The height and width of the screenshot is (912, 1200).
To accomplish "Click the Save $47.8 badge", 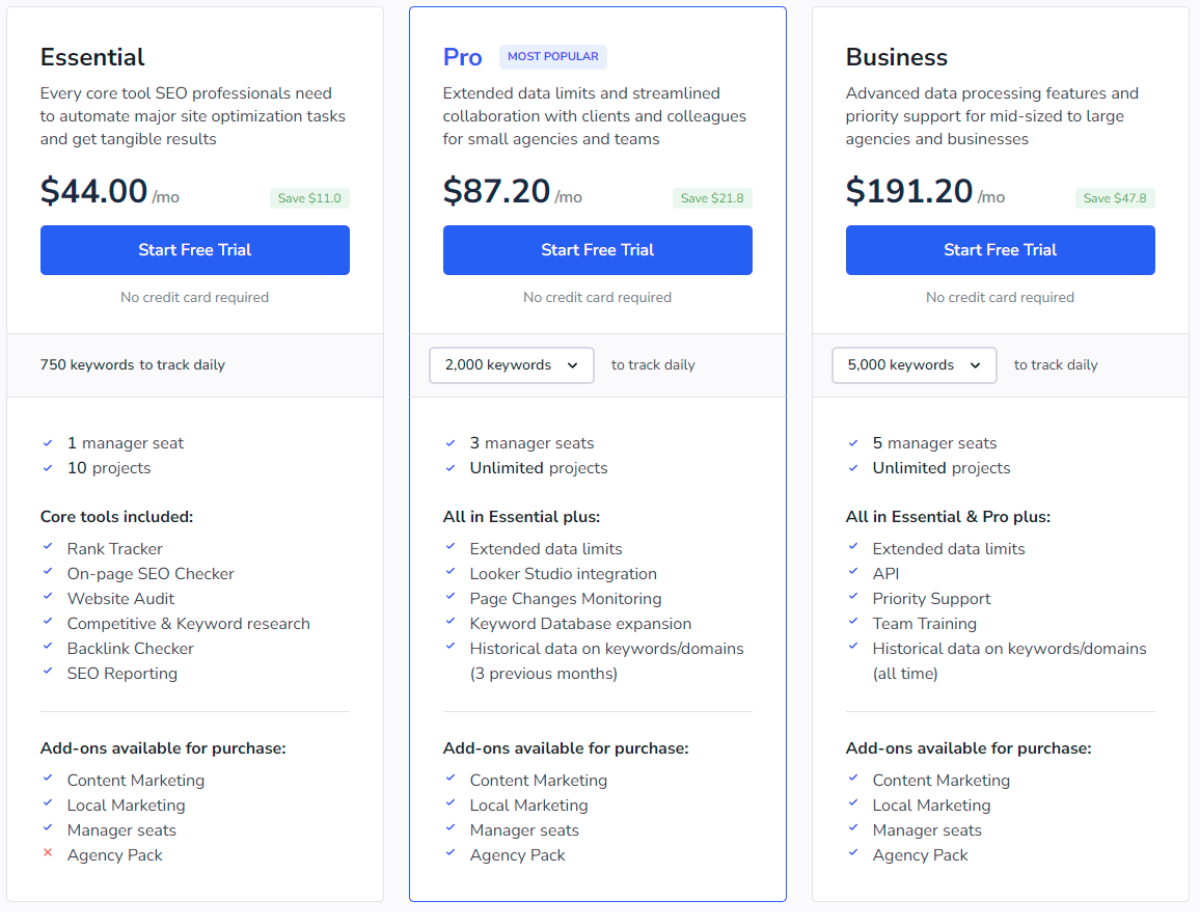I will point(1115,198).
